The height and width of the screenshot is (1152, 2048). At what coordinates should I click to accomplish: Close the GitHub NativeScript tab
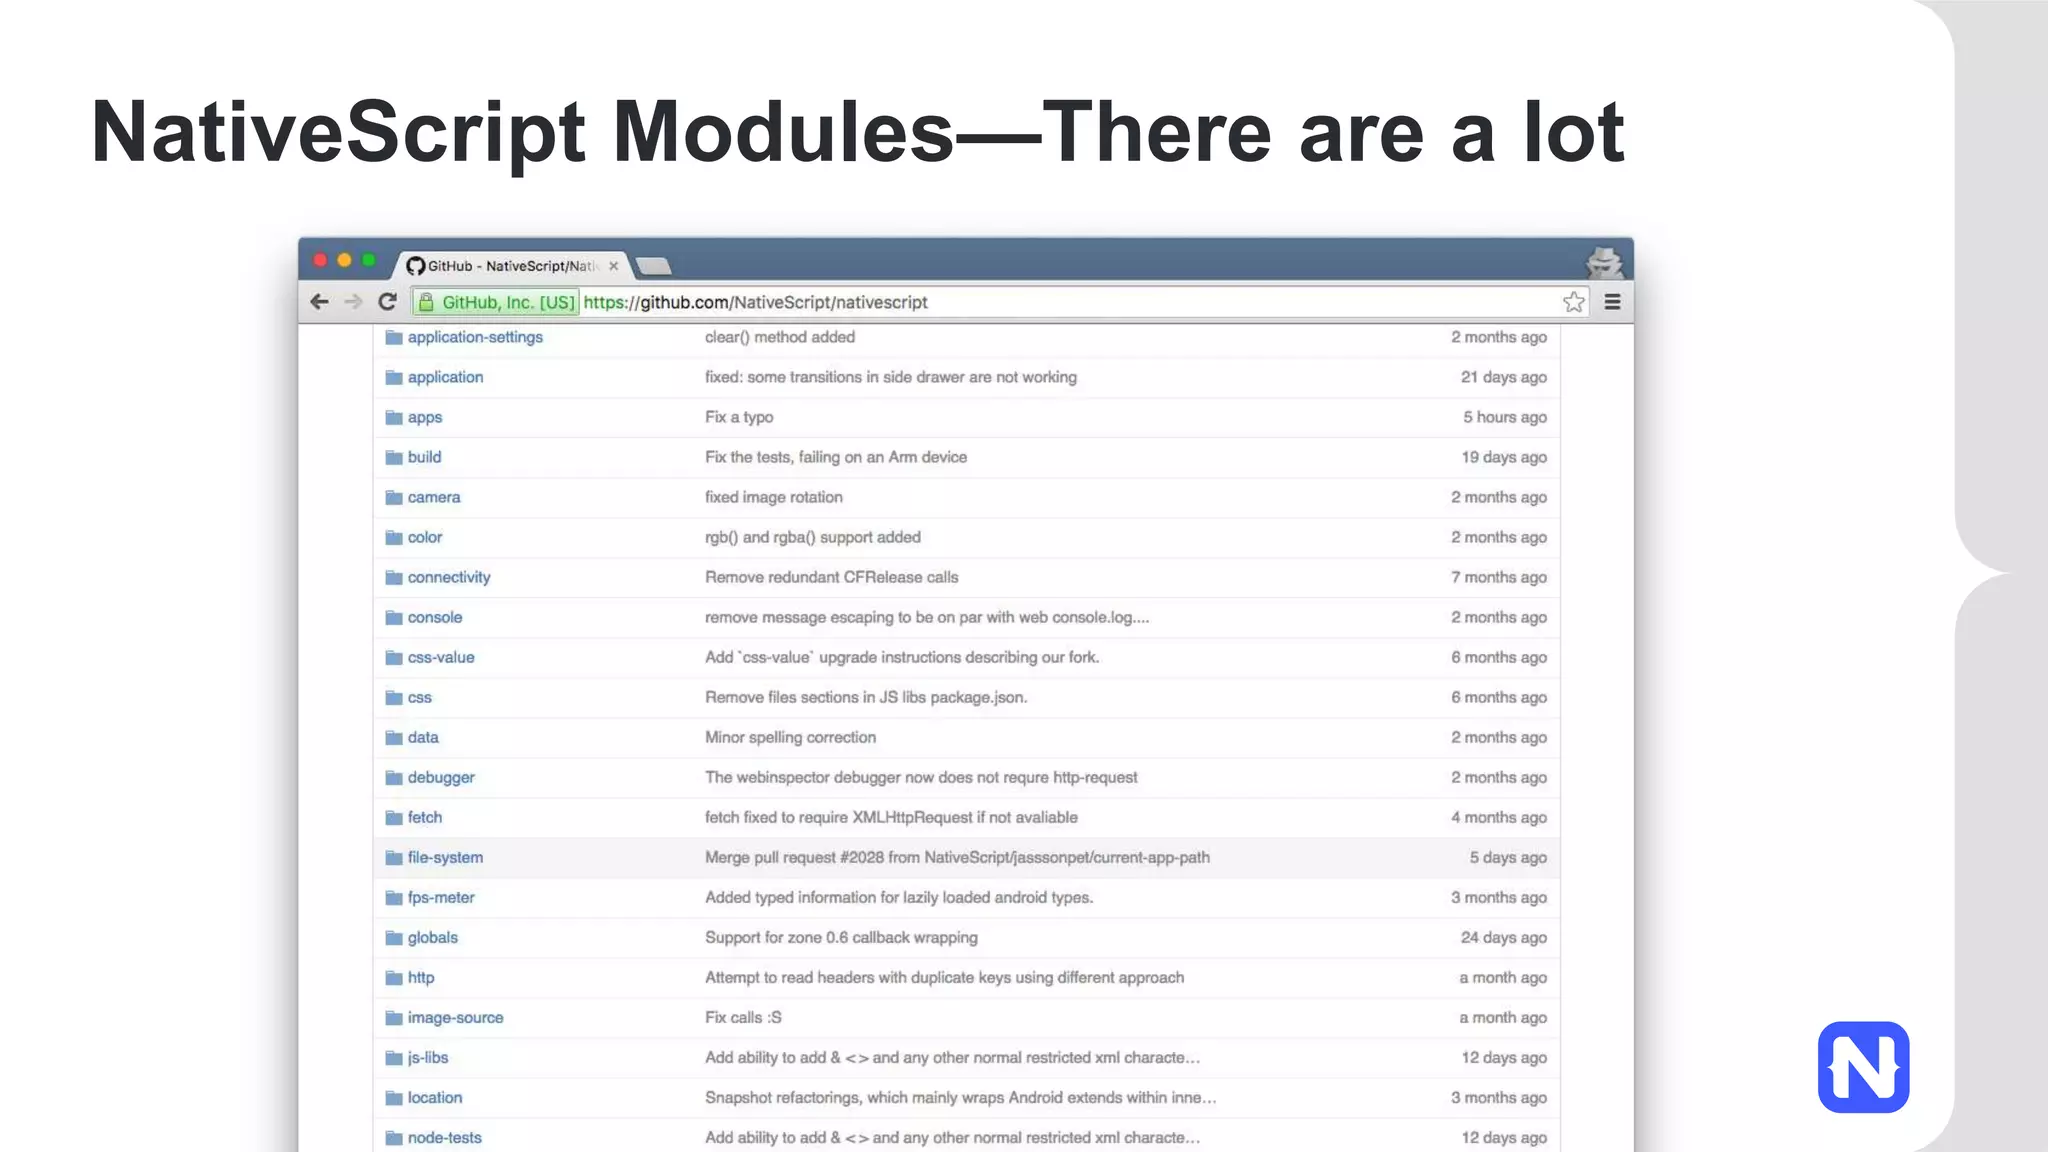pos(614,266)
